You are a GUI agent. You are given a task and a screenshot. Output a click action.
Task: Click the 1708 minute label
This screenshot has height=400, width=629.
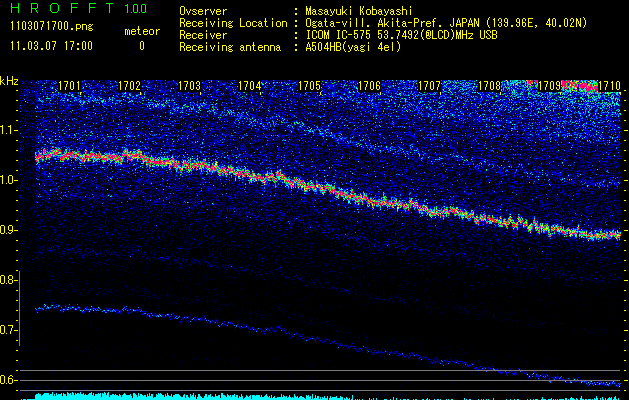[x=489, y=86]
